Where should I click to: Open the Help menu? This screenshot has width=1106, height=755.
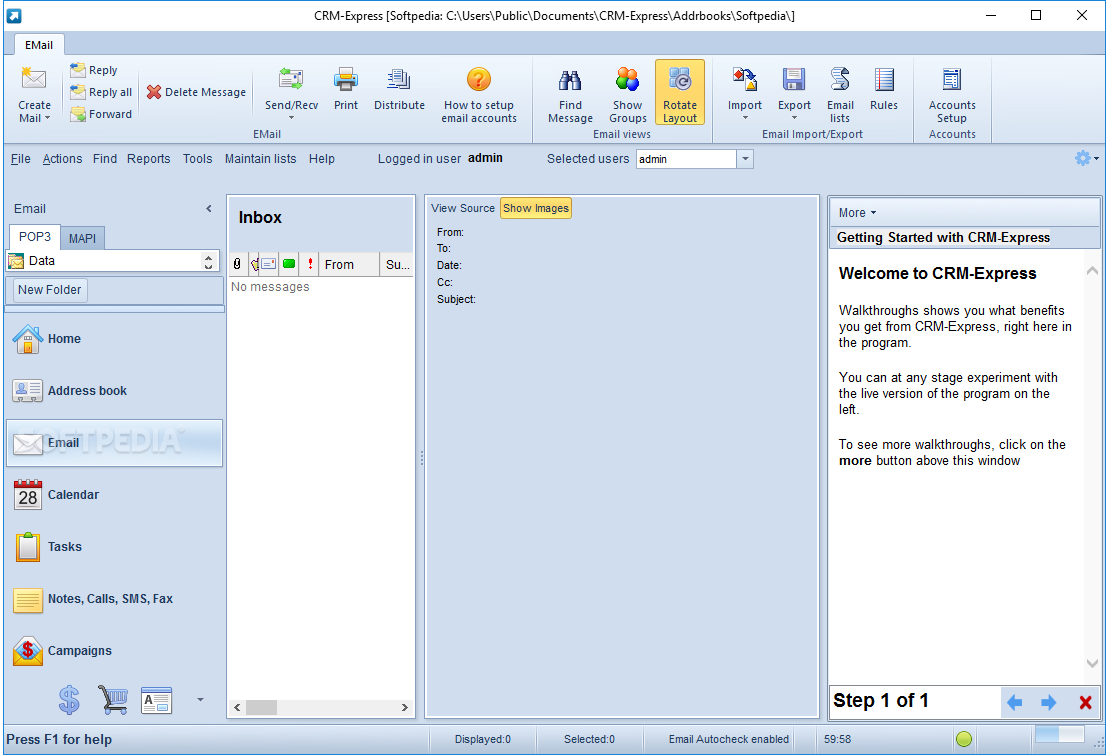pos(322,159)
